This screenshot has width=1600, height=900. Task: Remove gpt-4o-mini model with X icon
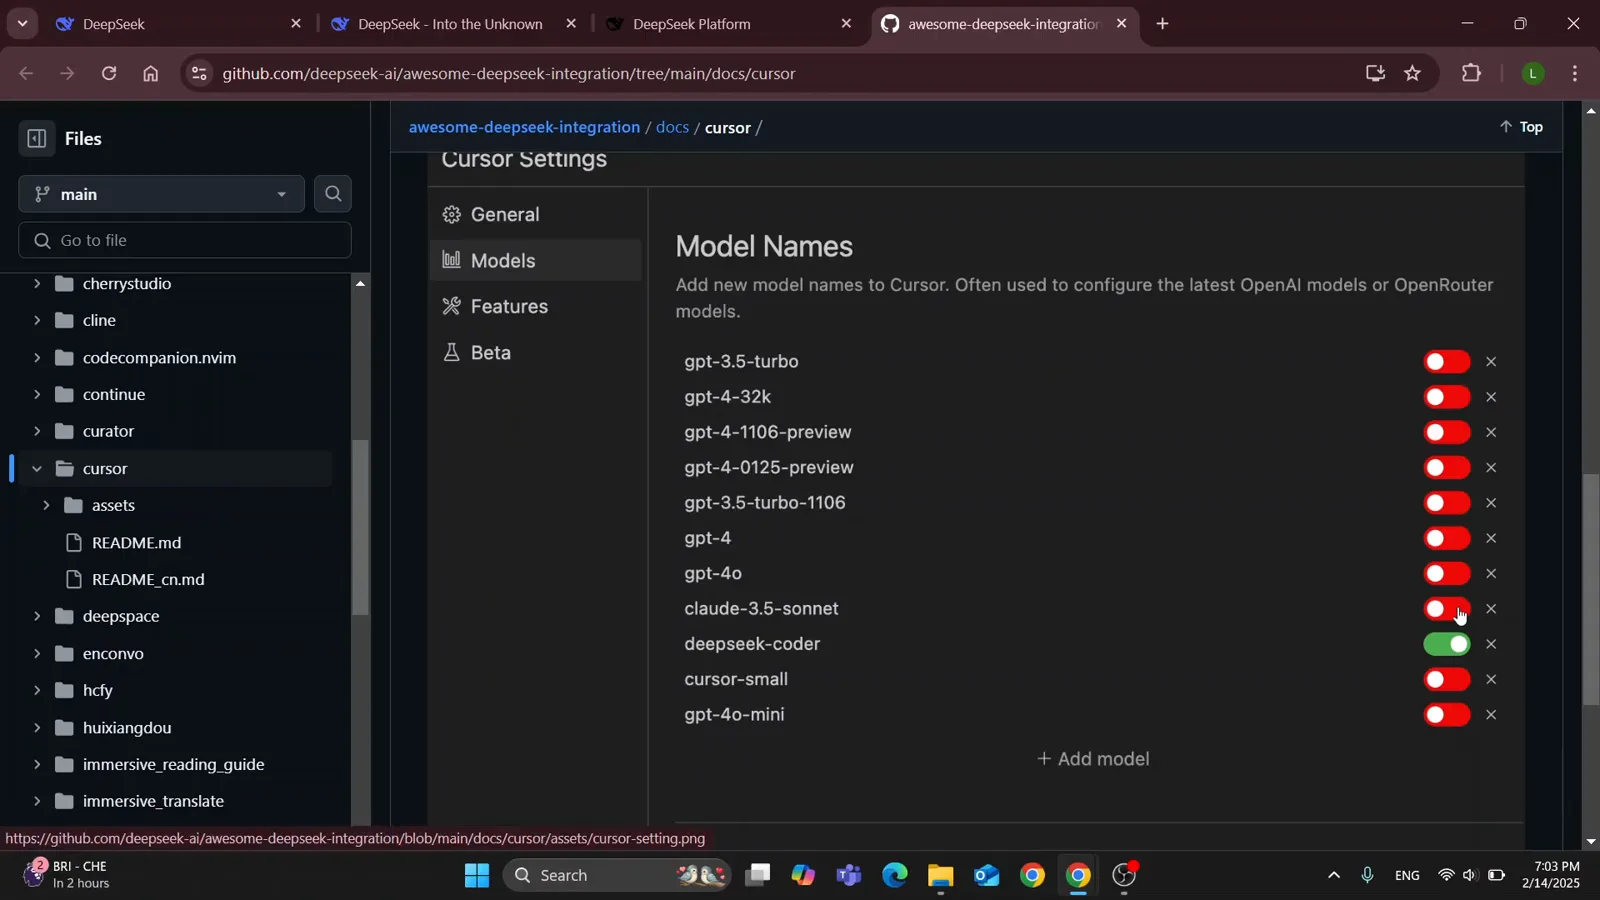coord(1491,715)
